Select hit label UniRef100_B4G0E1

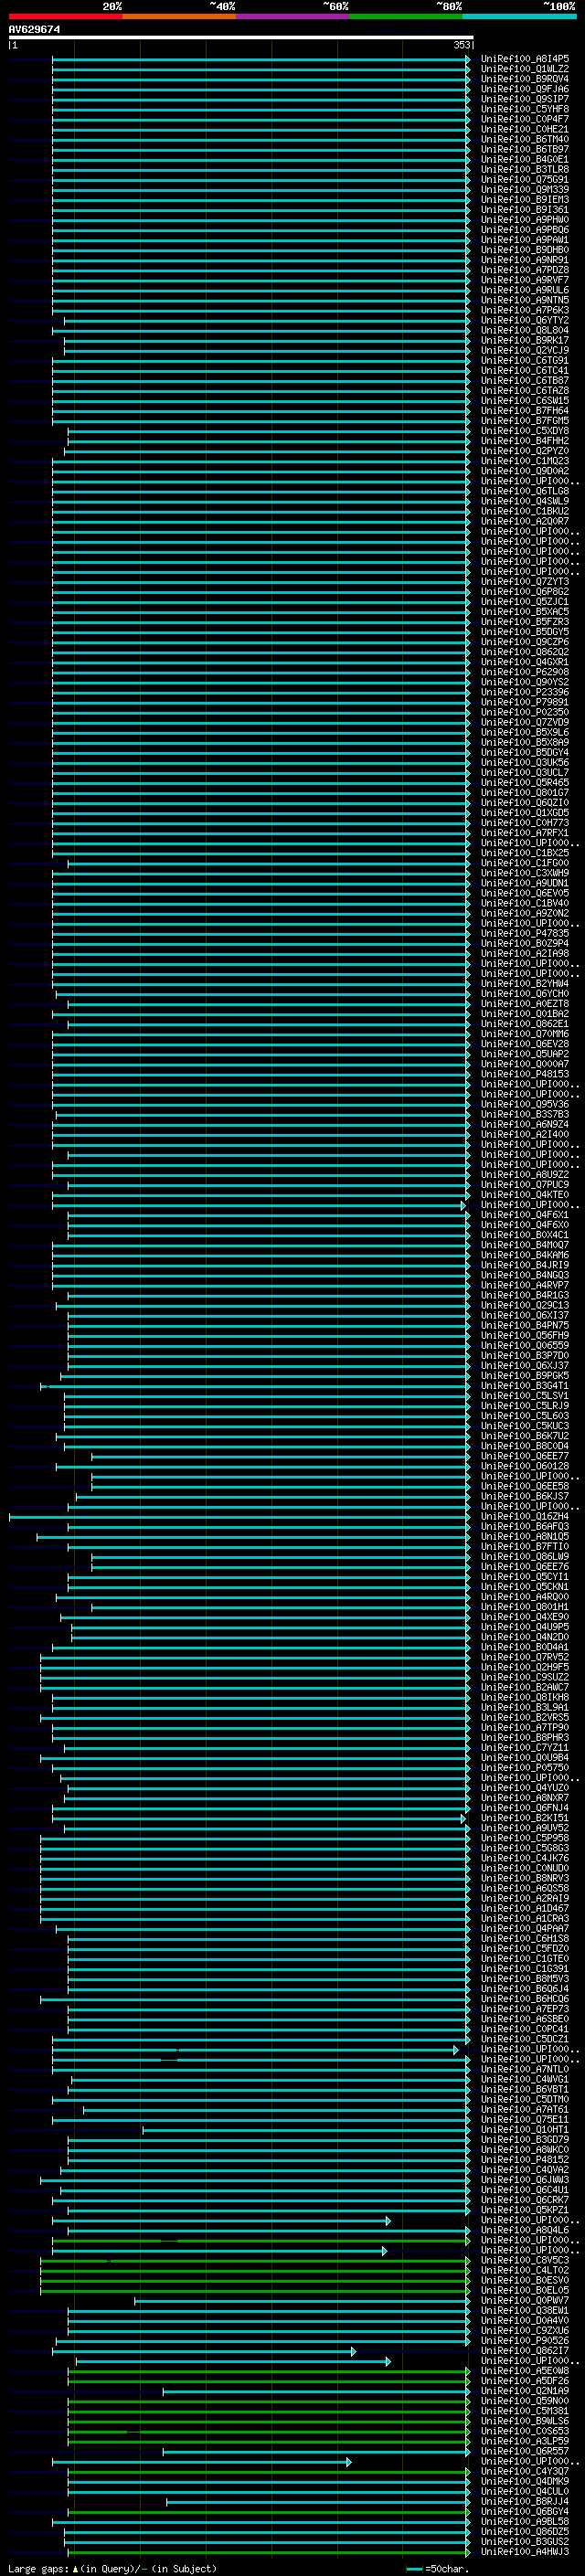click(x=525, y=159)
